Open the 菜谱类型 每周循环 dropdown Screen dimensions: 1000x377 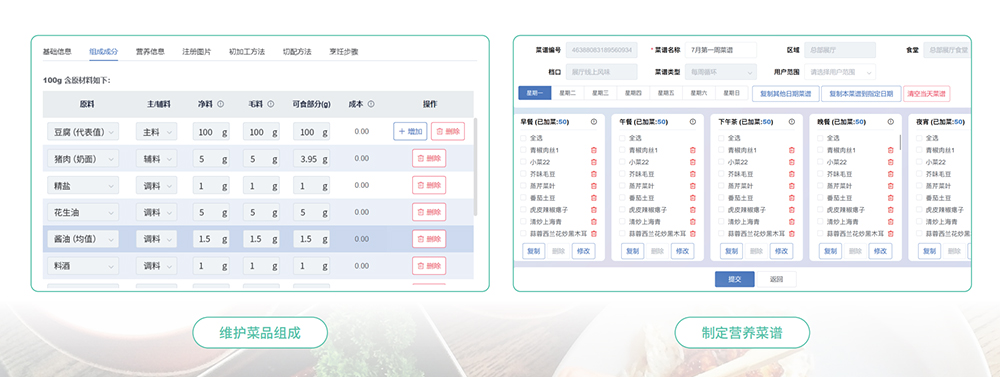721,71
